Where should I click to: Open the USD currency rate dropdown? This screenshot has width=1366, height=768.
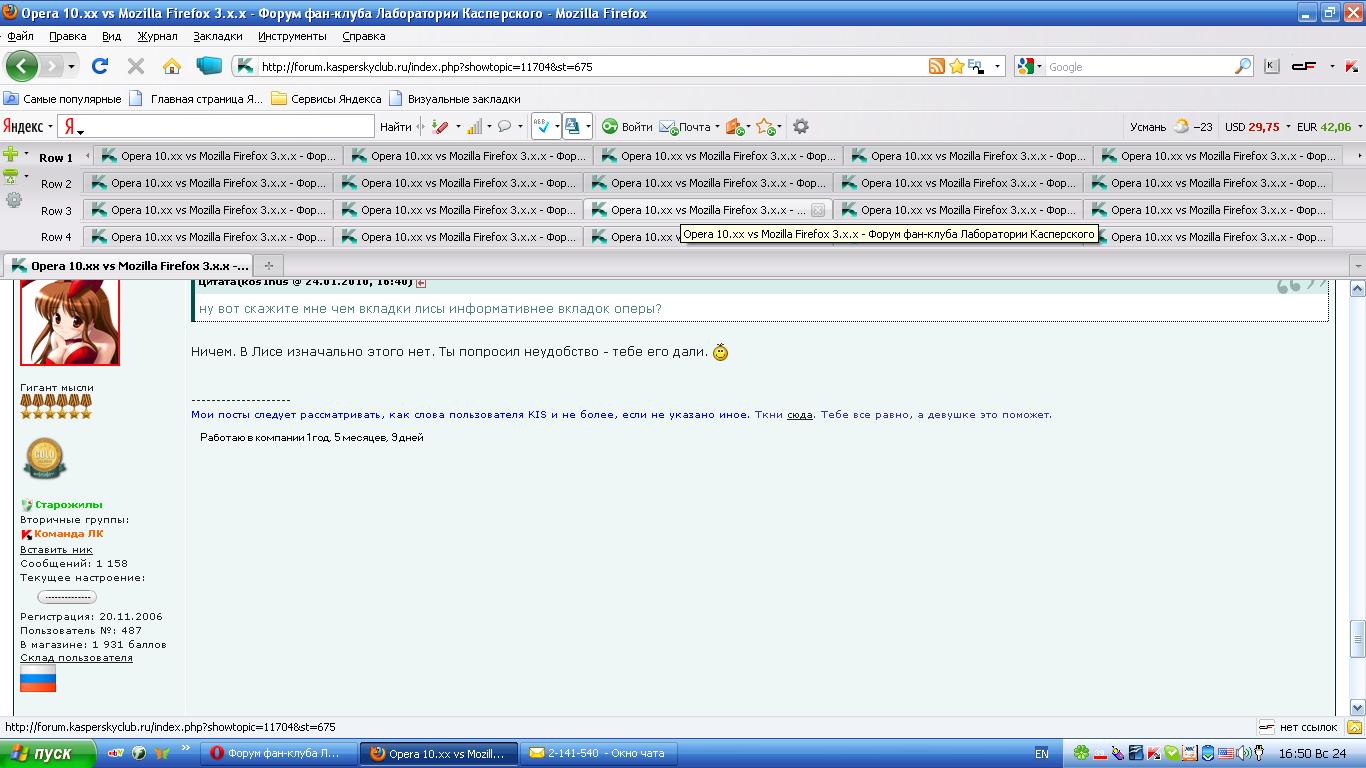click(1288, 127)
